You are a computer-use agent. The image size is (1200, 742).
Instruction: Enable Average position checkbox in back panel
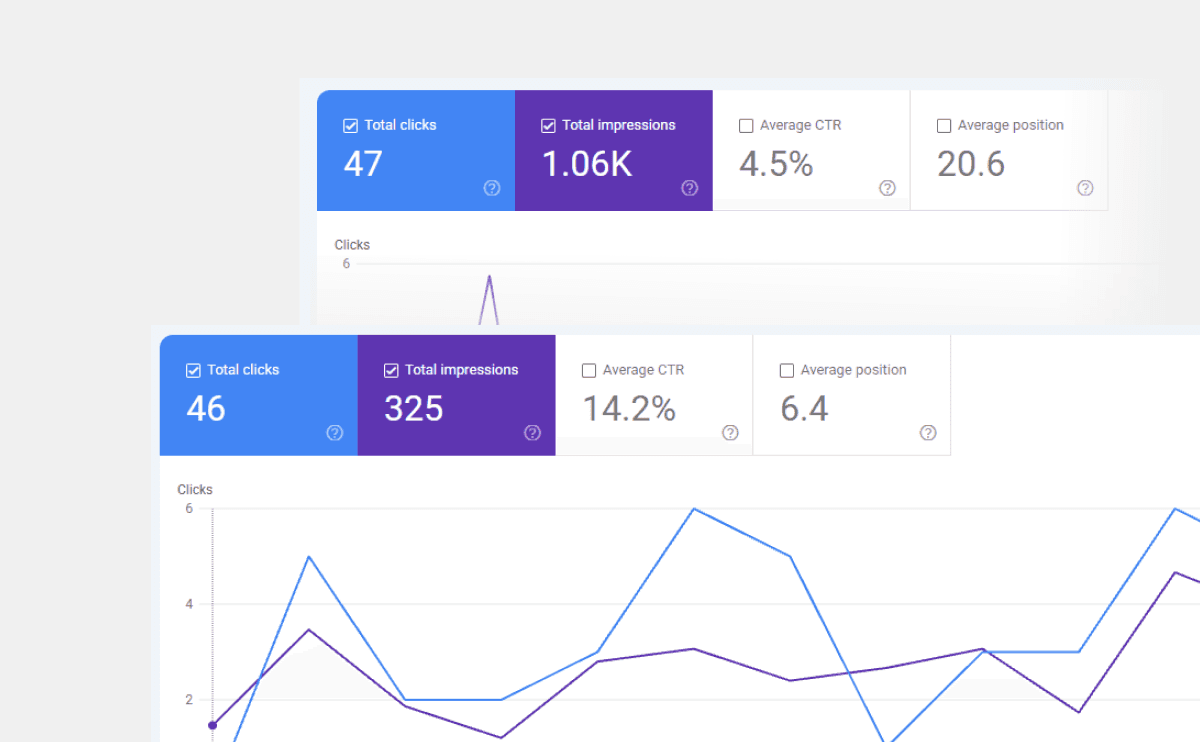[944, 126]
